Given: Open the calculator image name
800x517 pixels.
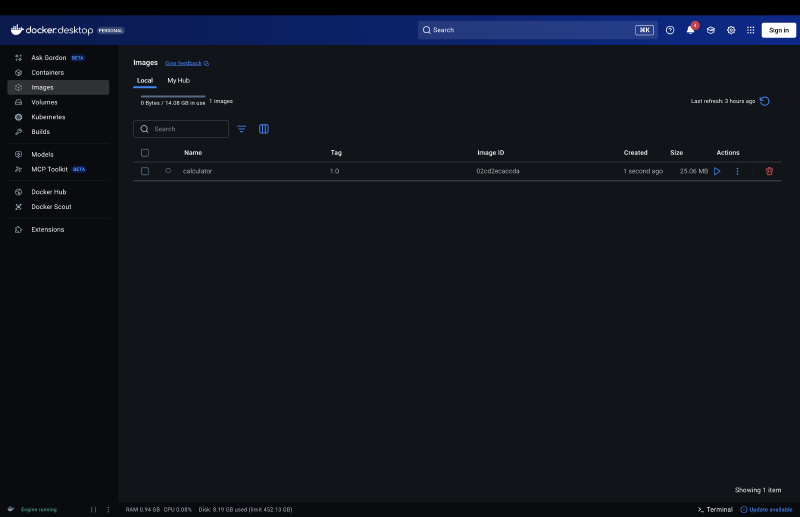Looking at the screenshot, I should click(197, 171).
